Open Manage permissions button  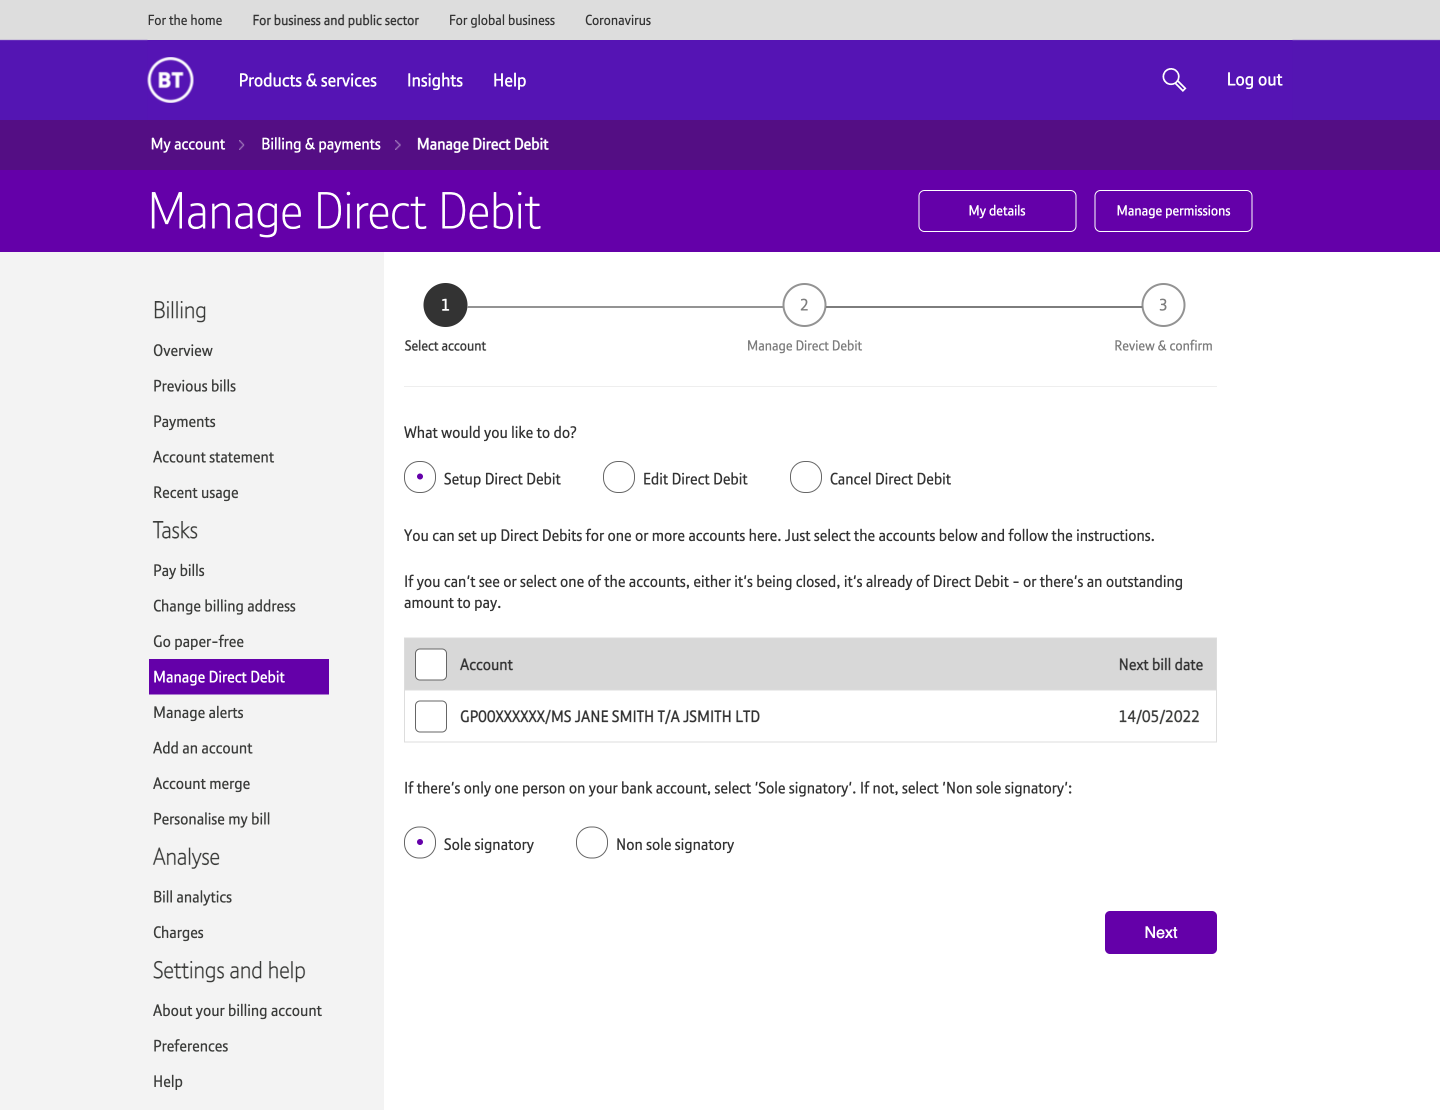pos(1173,211)
